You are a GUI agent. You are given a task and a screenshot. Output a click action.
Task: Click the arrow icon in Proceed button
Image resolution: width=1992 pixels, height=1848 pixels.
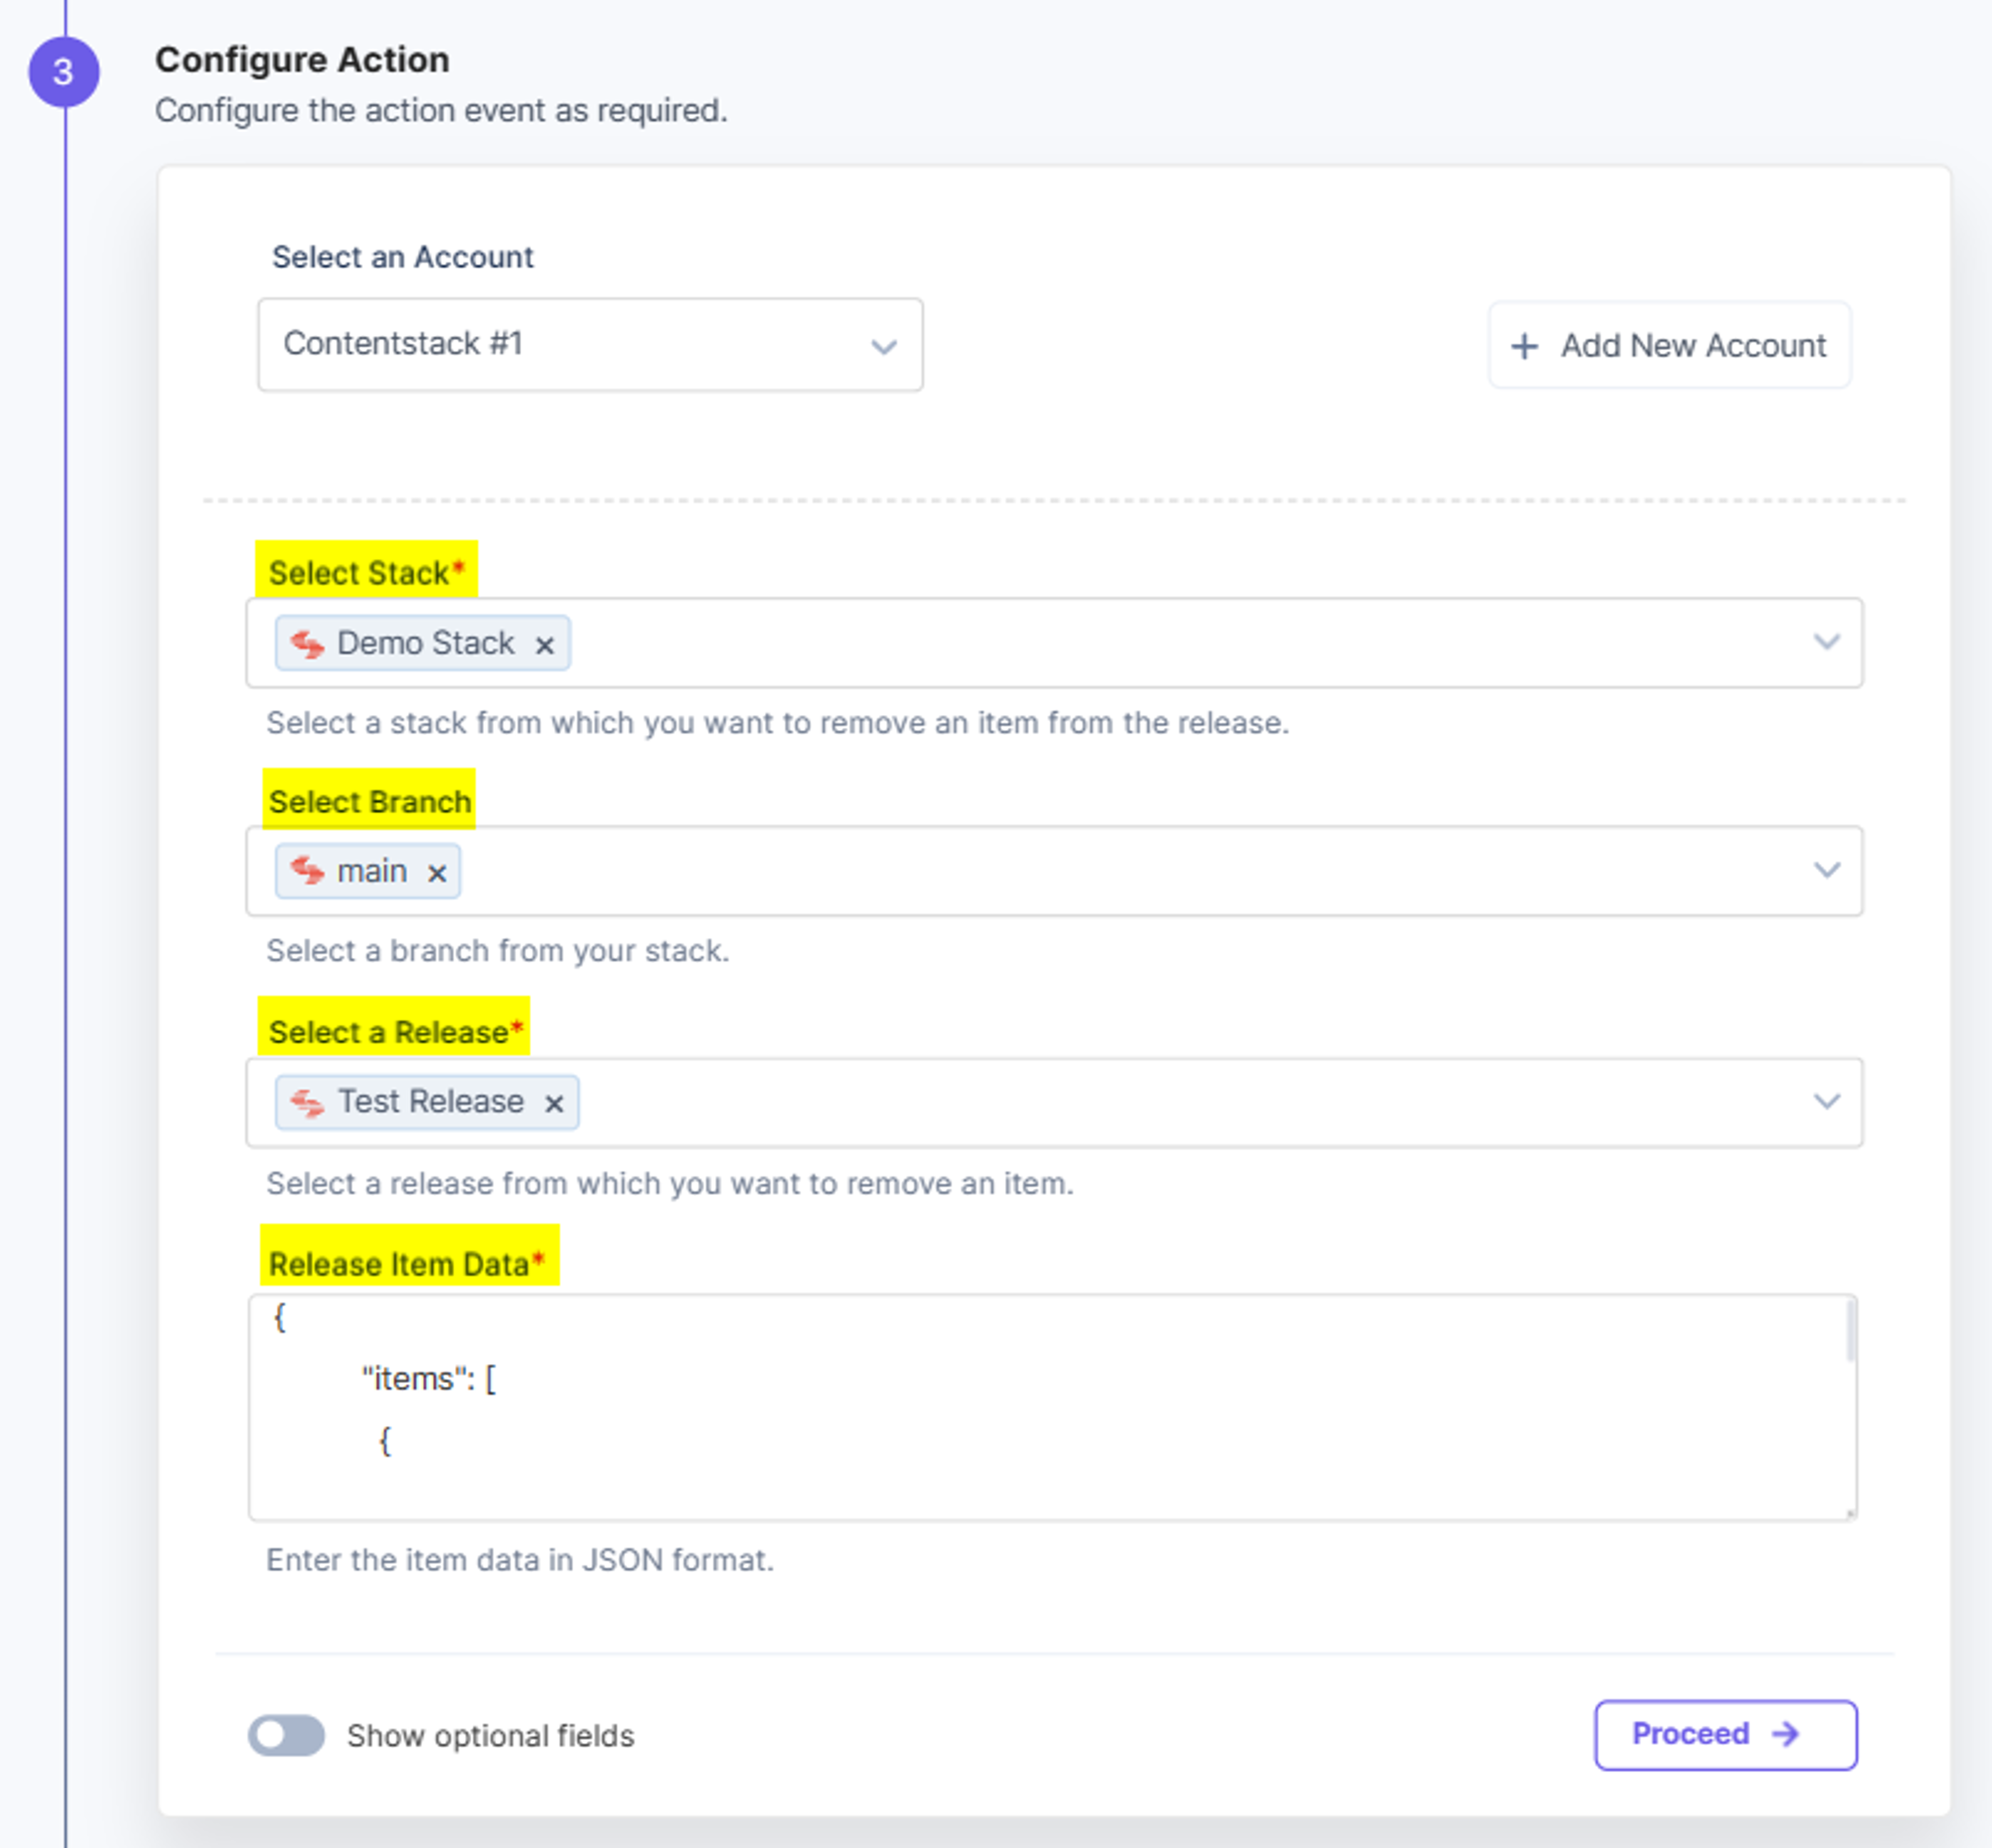click(1785, 1734)
